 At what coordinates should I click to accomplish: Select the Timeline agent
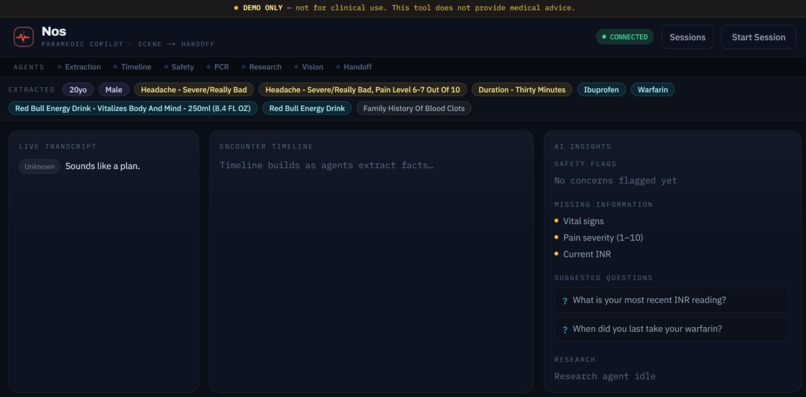(133, 67)
